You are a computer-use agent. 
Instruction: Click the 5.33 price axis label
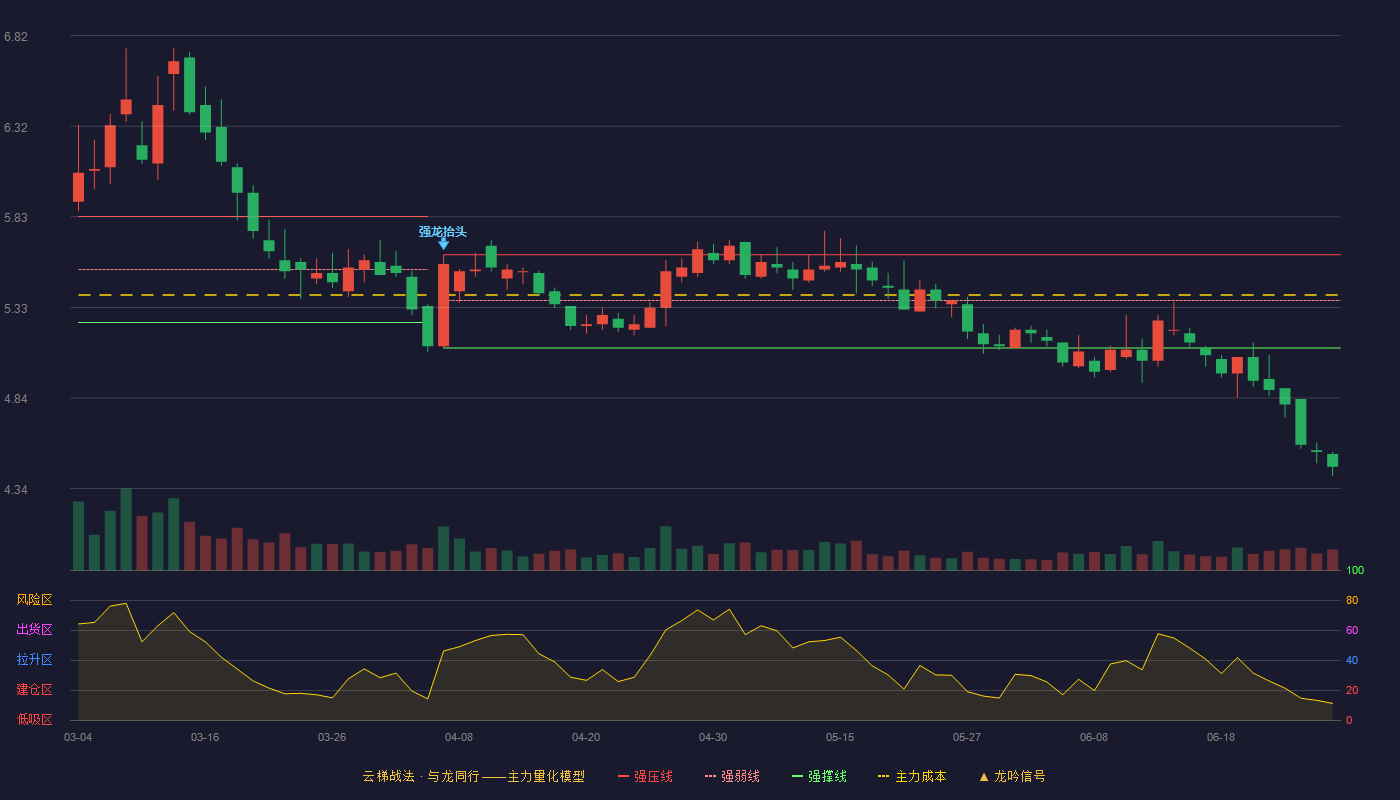16,309
